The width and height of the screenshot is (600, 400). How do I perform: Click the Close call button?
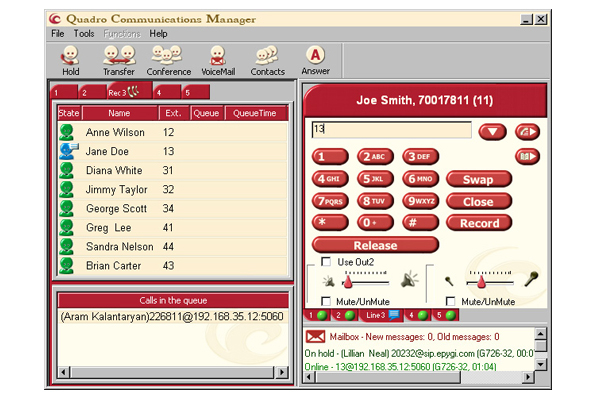[479, 201]
